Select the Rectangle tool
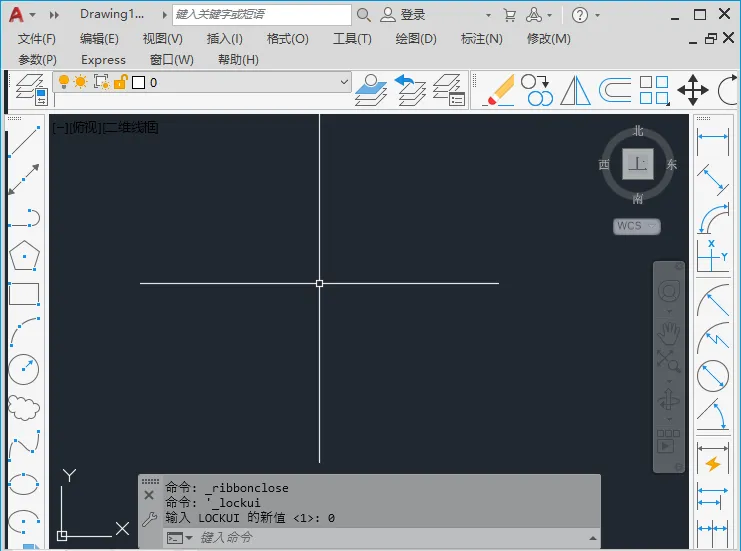Image resolution: width=741 pixels, height=551 pixels. coord(24,294)
